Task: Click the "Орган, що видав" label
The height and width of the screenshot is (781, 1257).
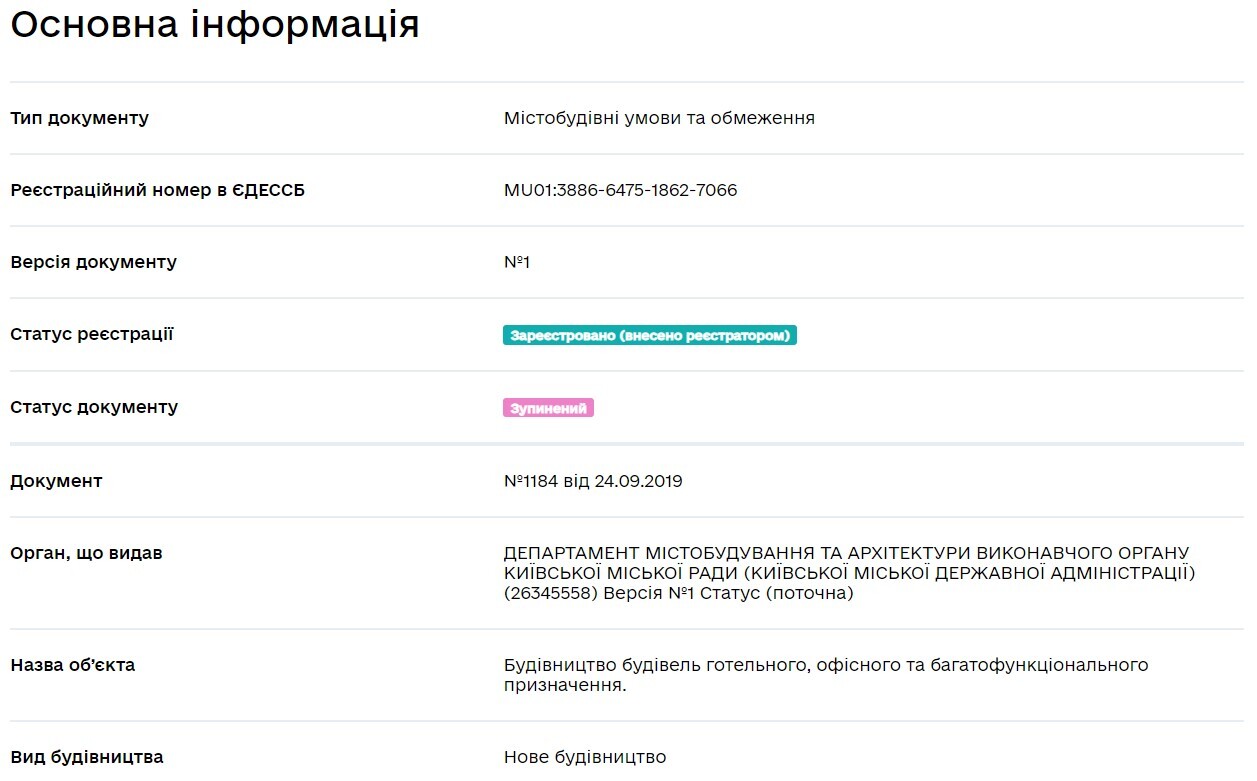Action: (x=86, y=553)
